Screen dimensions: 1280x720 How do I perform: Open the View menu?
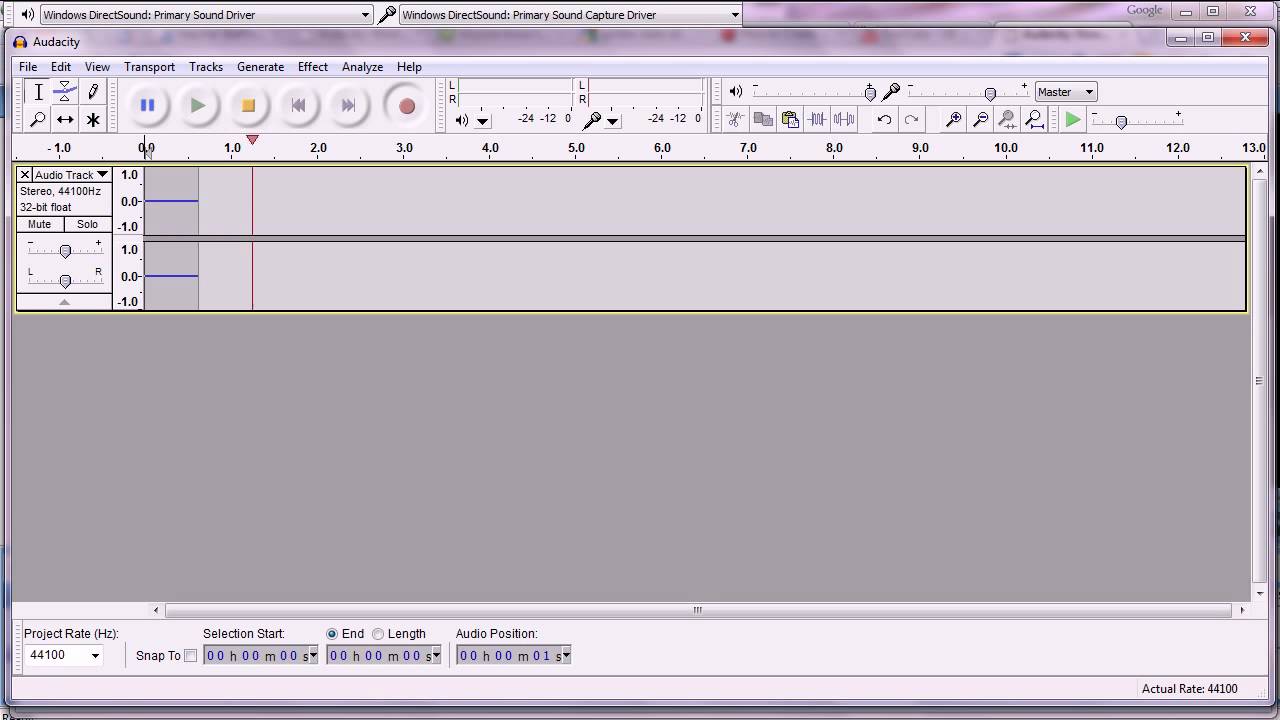tap(97, 67)
